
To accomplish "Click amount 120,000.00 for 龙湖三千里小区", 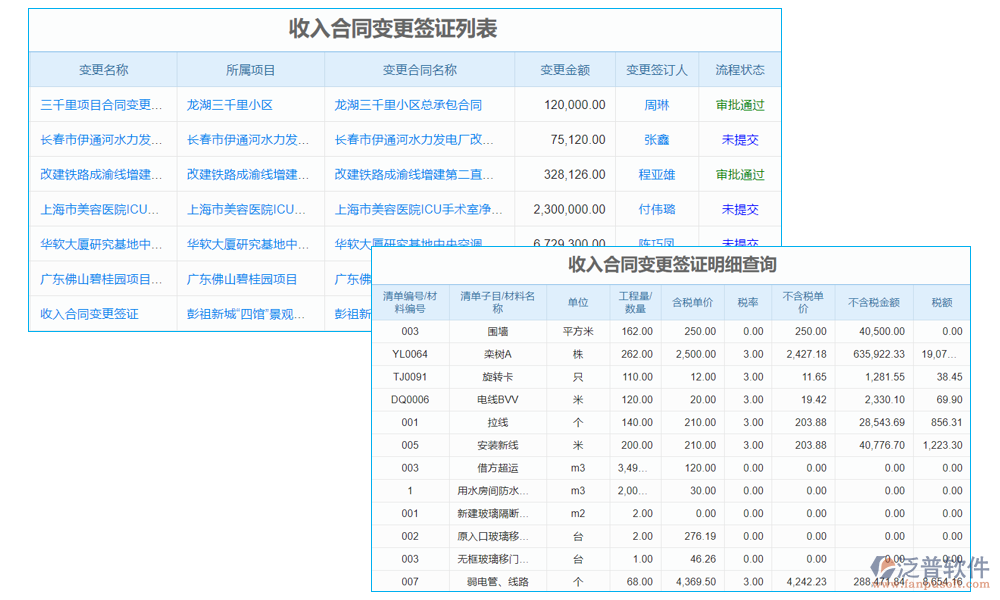I will 565,104.
